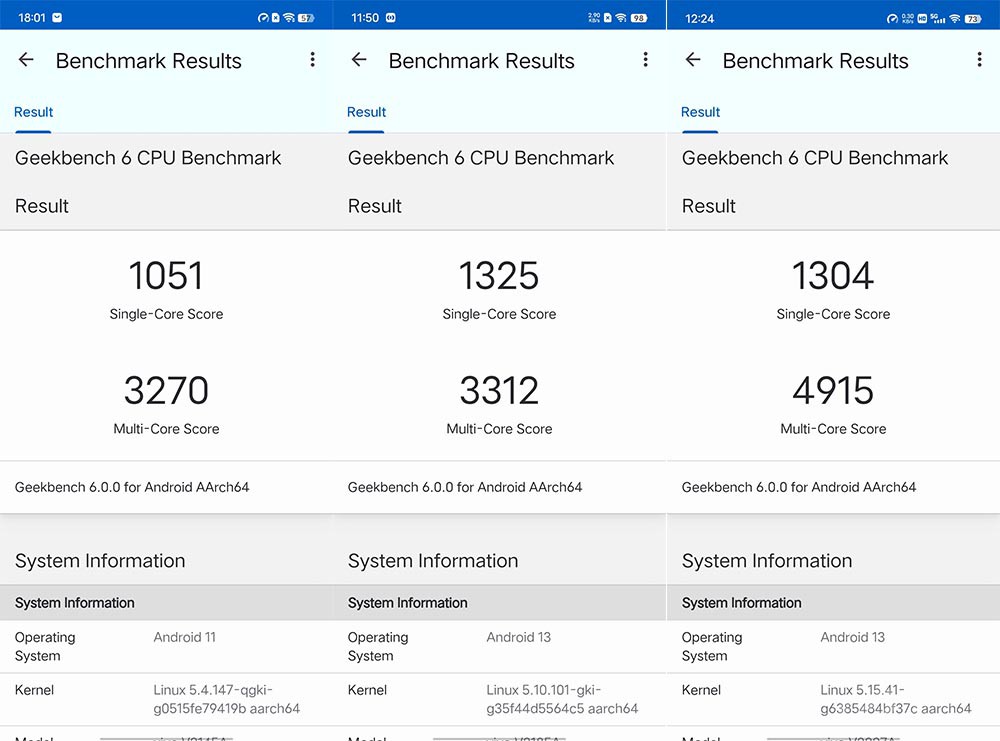The height and width of the screenshot is (741, 1000).
Task: Tap the battery icon showing 57
Action: pyautogui.click(x=306, y=18)
